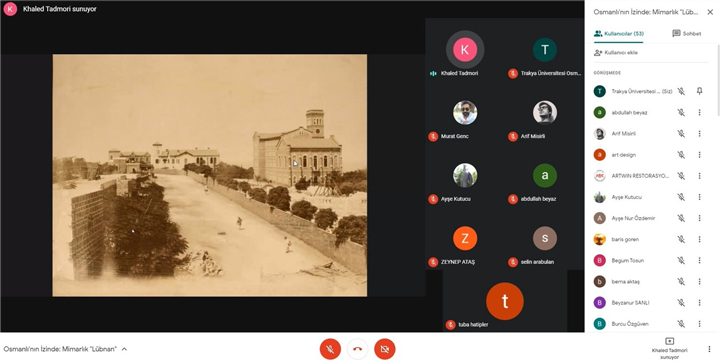Select Arif Misirli video tile photo
This screenshot has height=363, width=720.
[545, 112]
